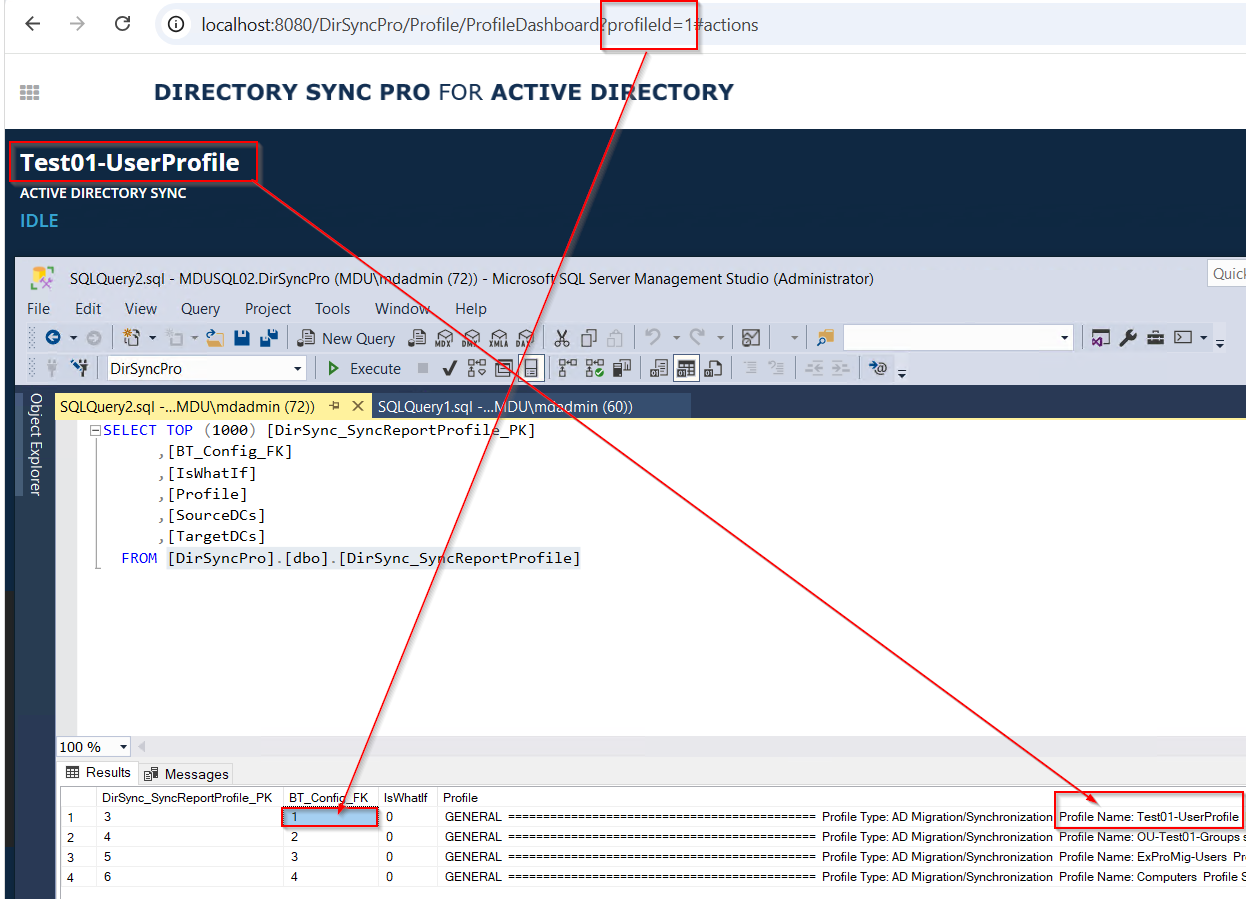Viewport: 1246px width, 899px height.
Task: Open the DirSyncPro database dropdown
Action: pos(297,369)
